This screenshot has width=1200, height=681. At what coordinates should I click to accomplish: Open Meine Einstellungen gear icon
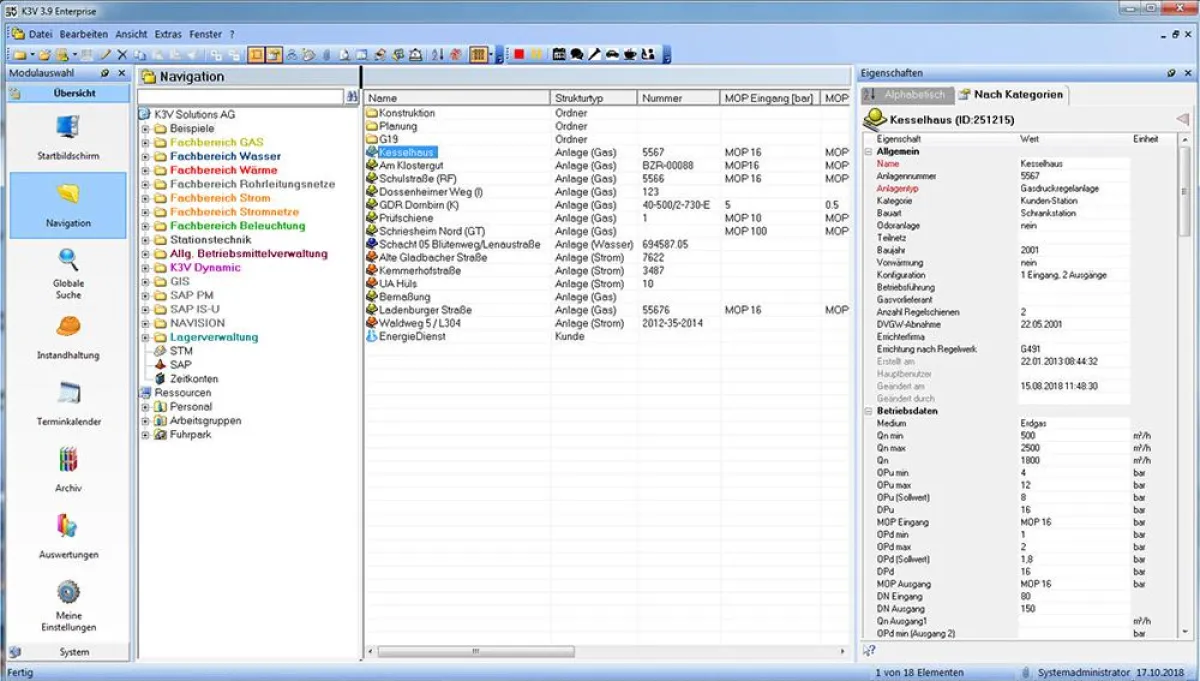tap(68, 592)
